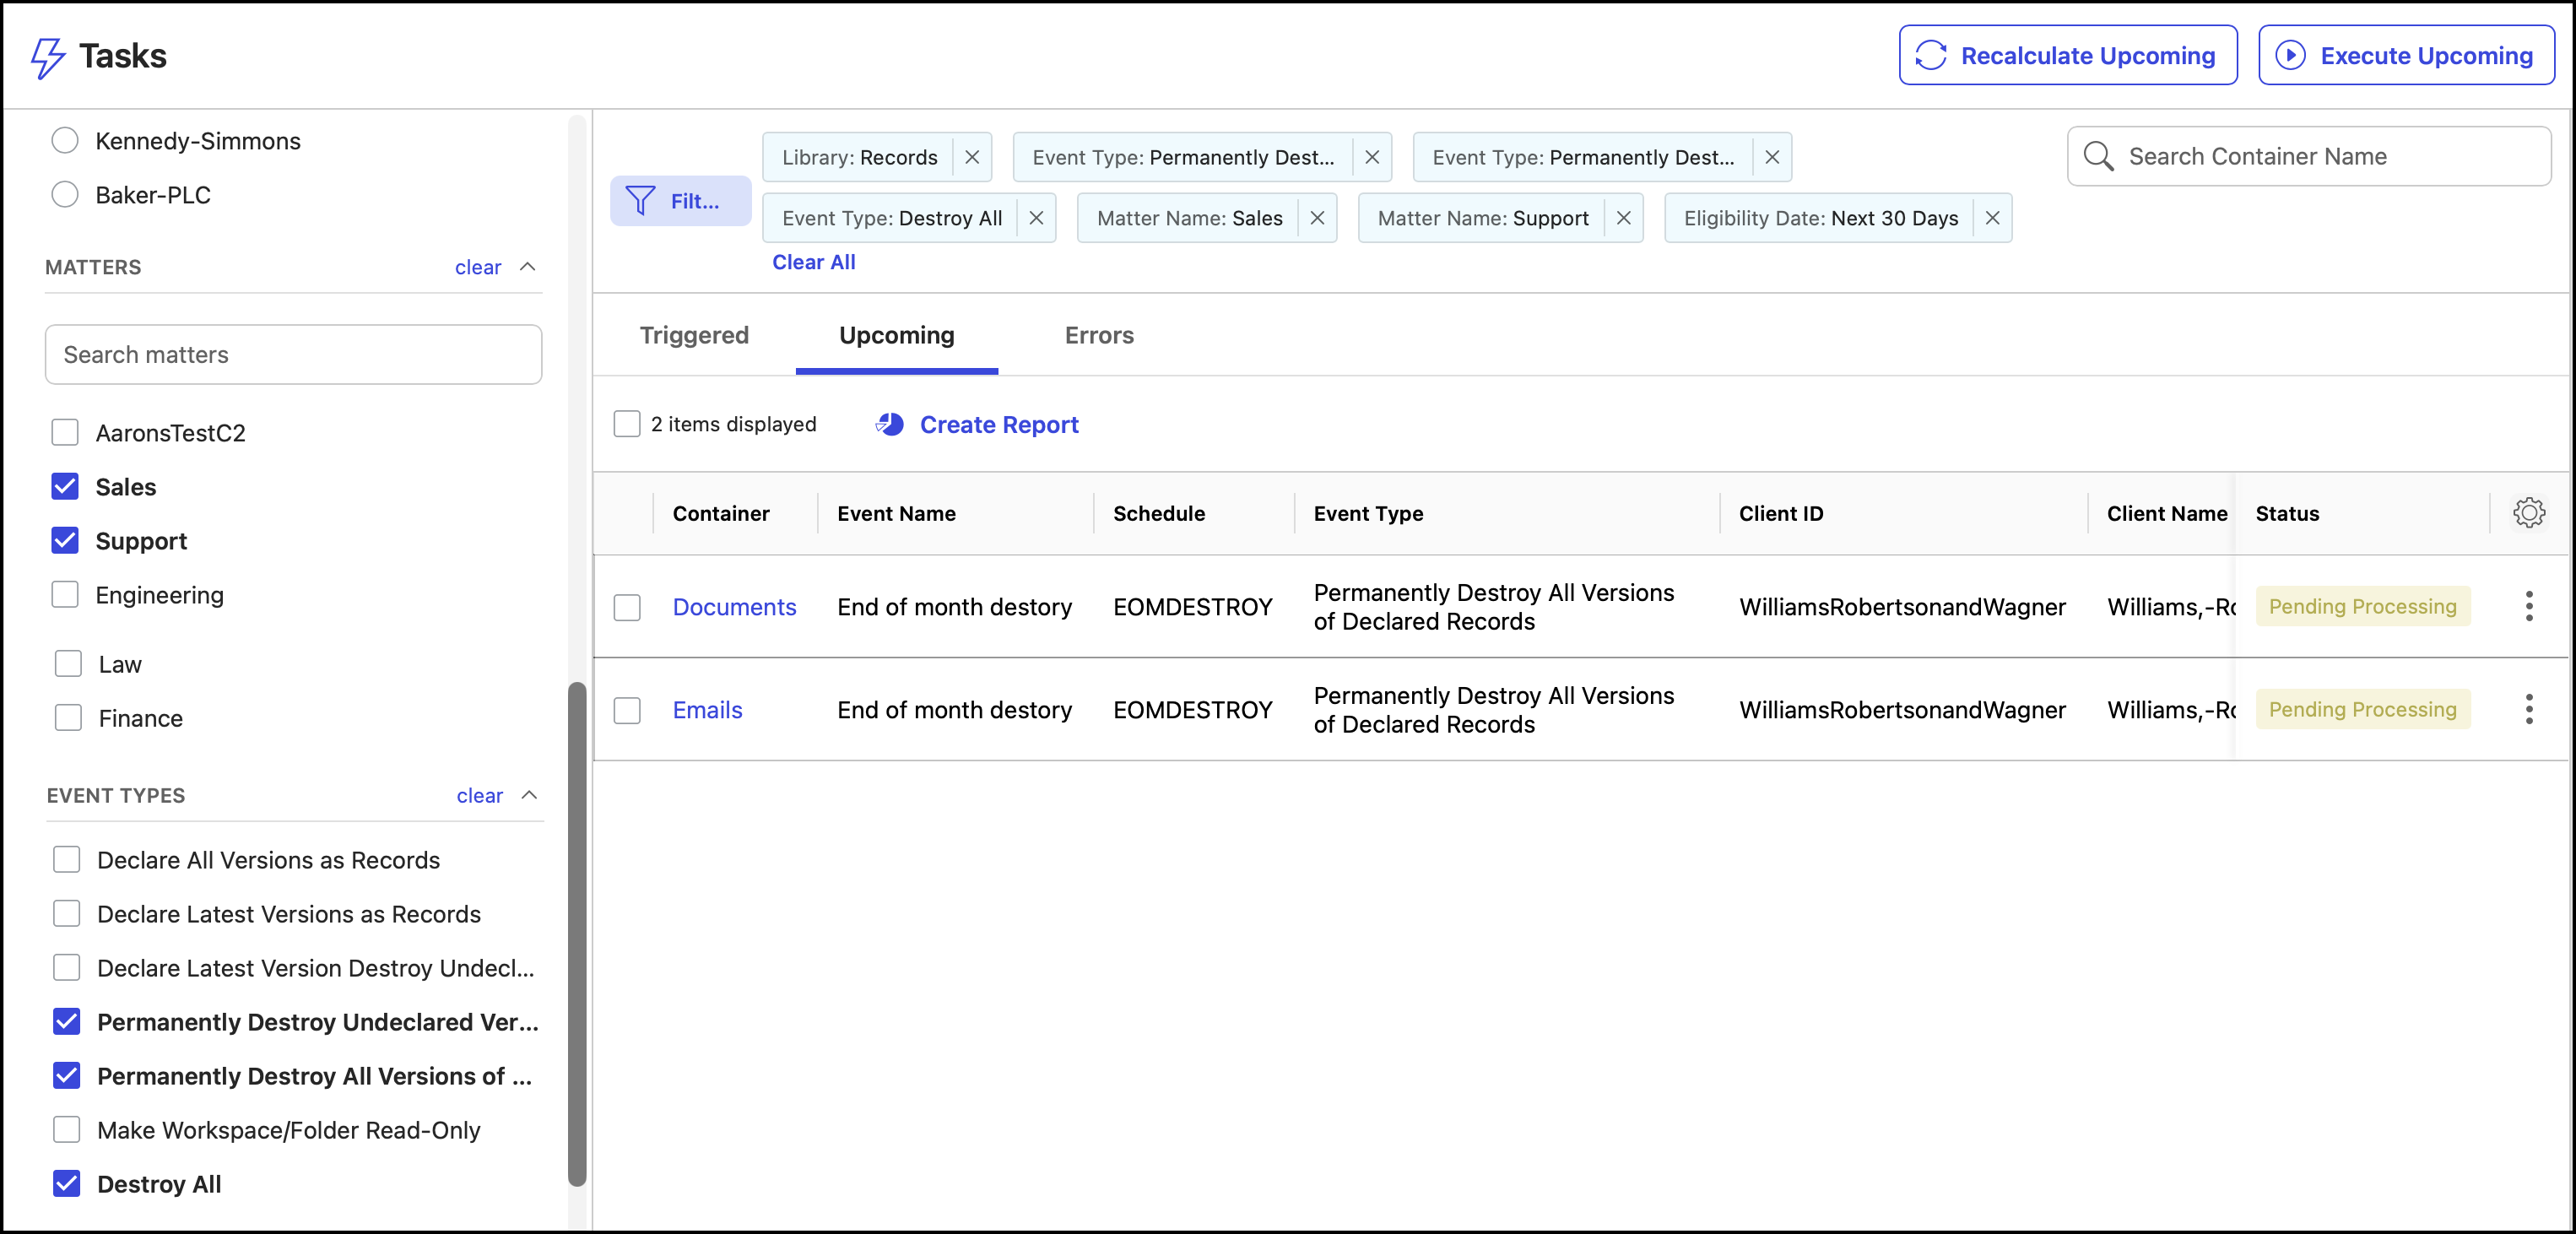
Task: Collapse the Matters section chevron
Action: (528, 267)
